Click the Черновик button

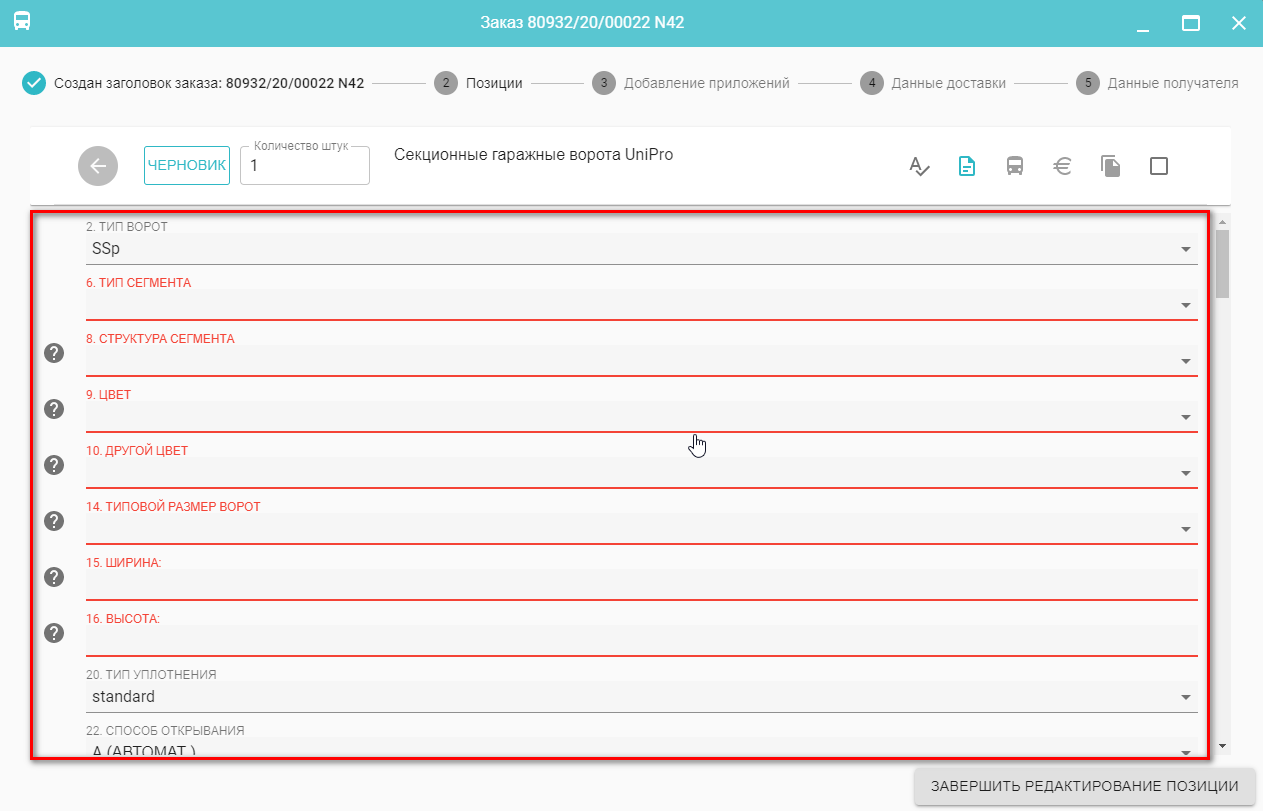(x=187, y=166)
